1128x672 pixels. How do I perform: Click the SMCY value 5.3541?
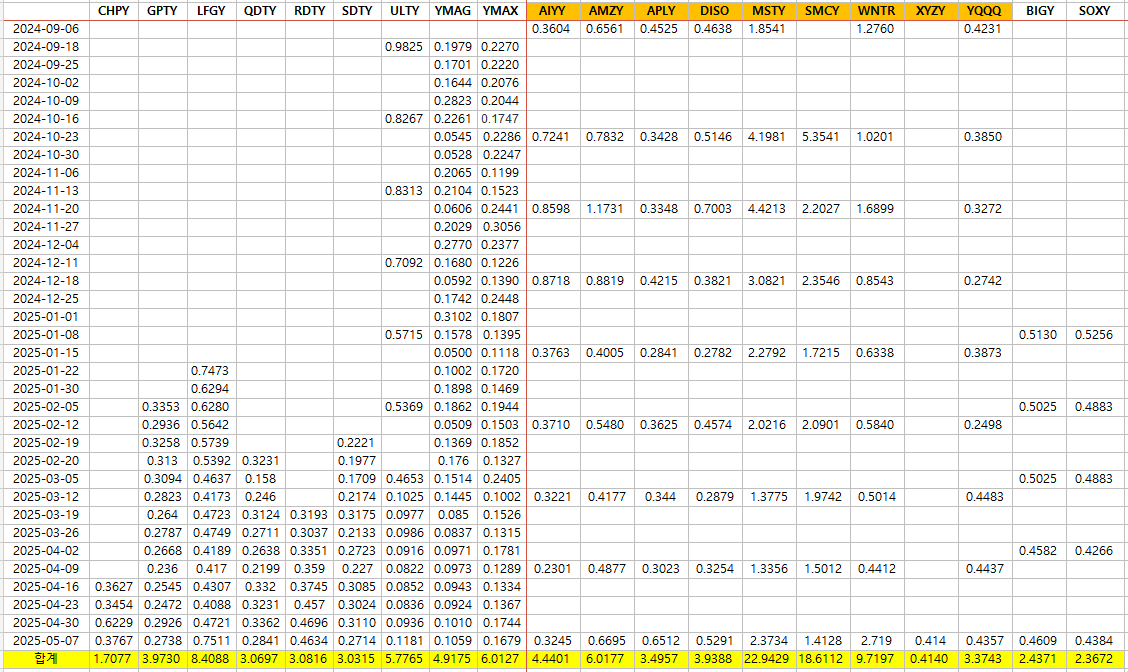822,137
